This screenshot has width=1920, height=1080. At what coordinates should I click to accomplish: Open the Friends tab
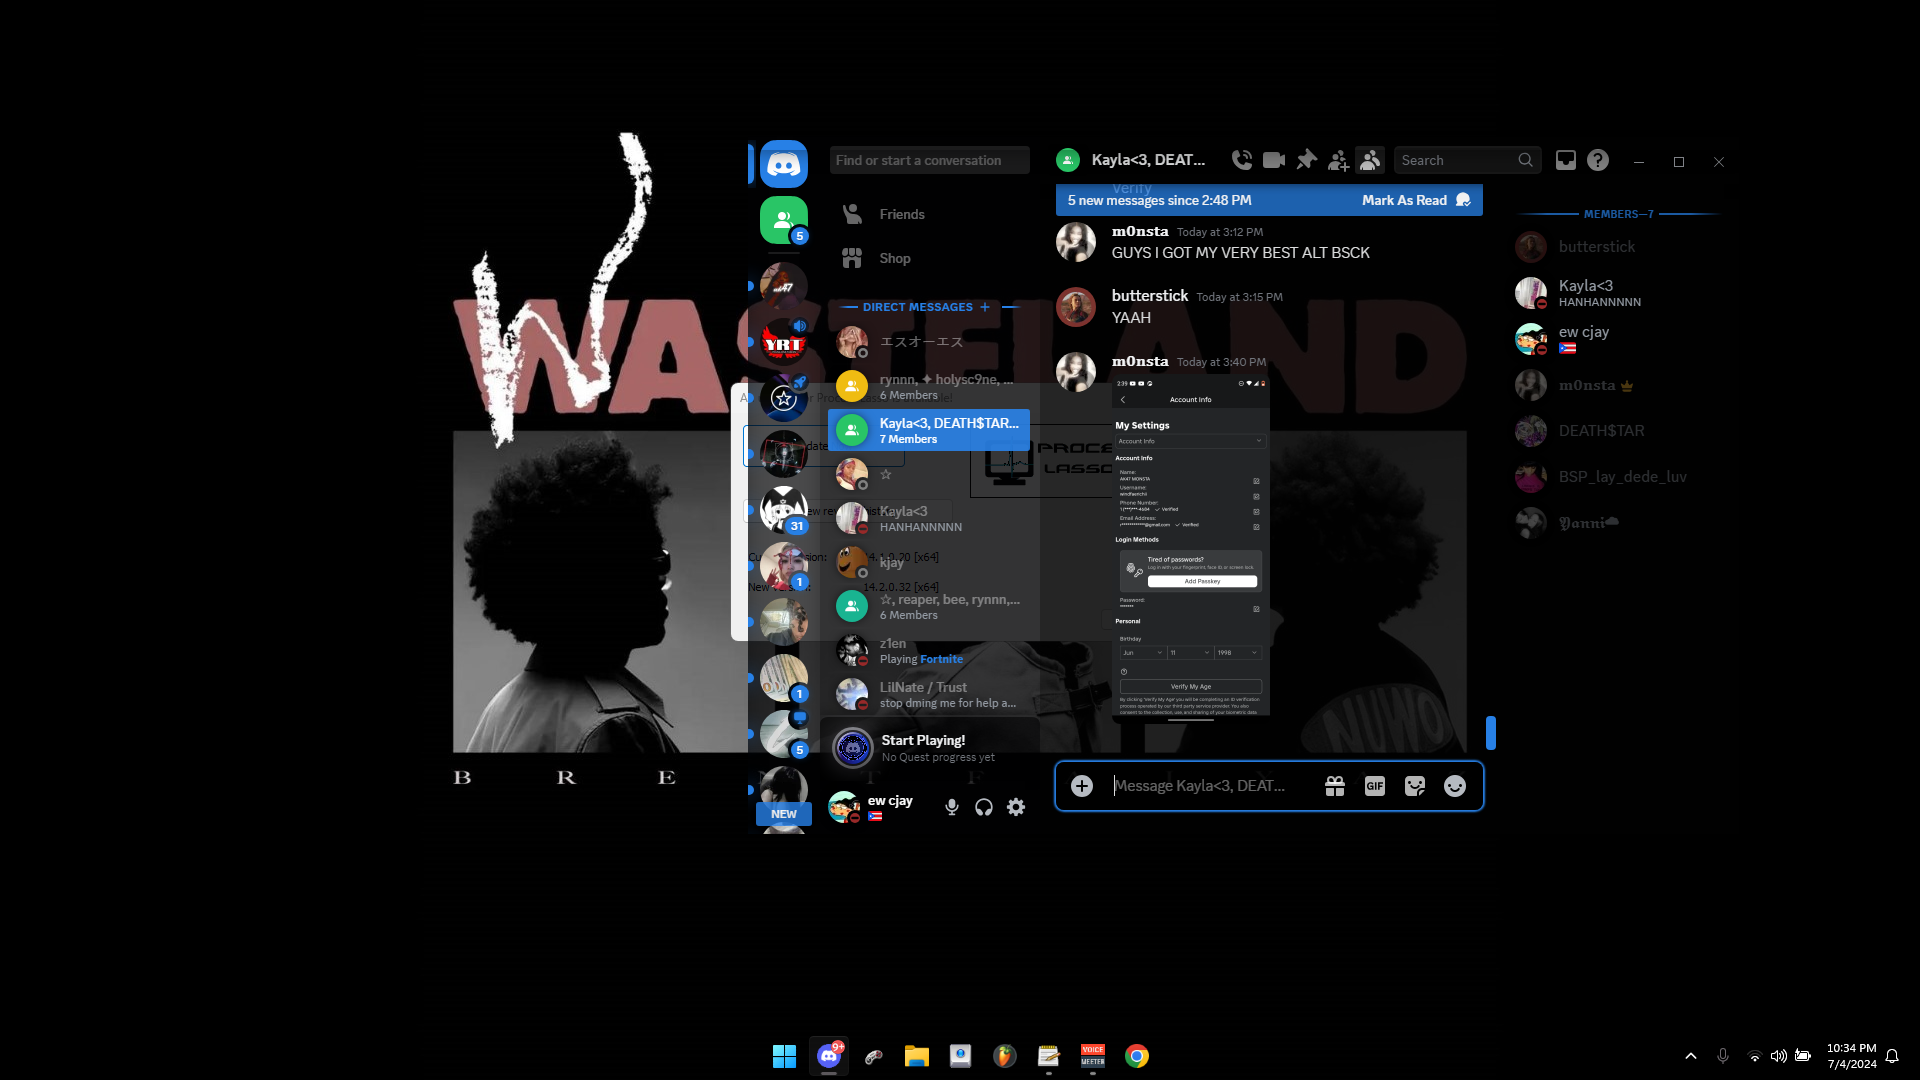point(929,214)
